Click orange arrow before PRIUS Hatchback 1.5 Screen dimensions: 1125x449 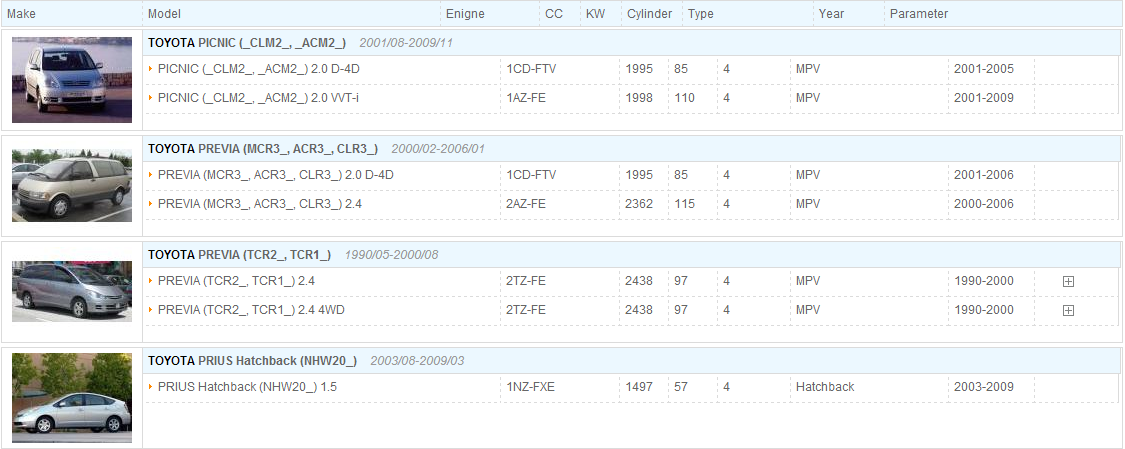151,387
